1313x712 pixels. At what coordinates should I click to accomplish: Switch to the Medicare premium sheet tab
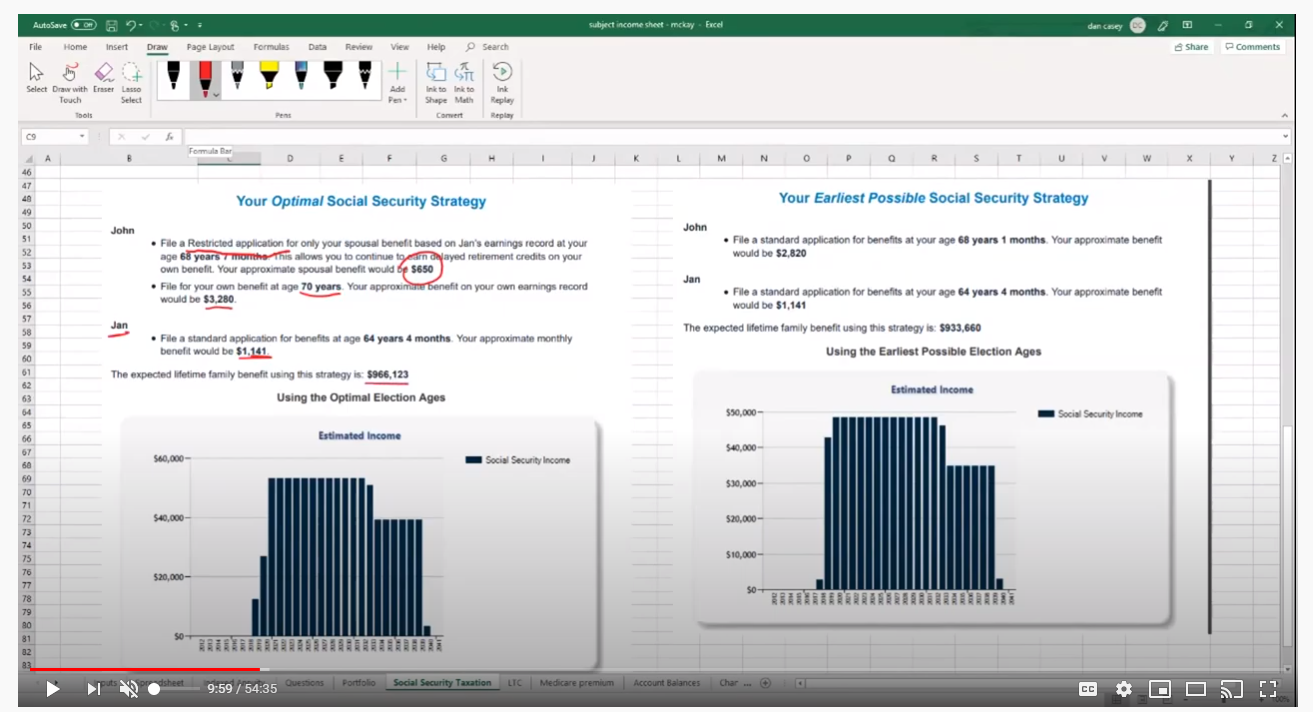577,683
